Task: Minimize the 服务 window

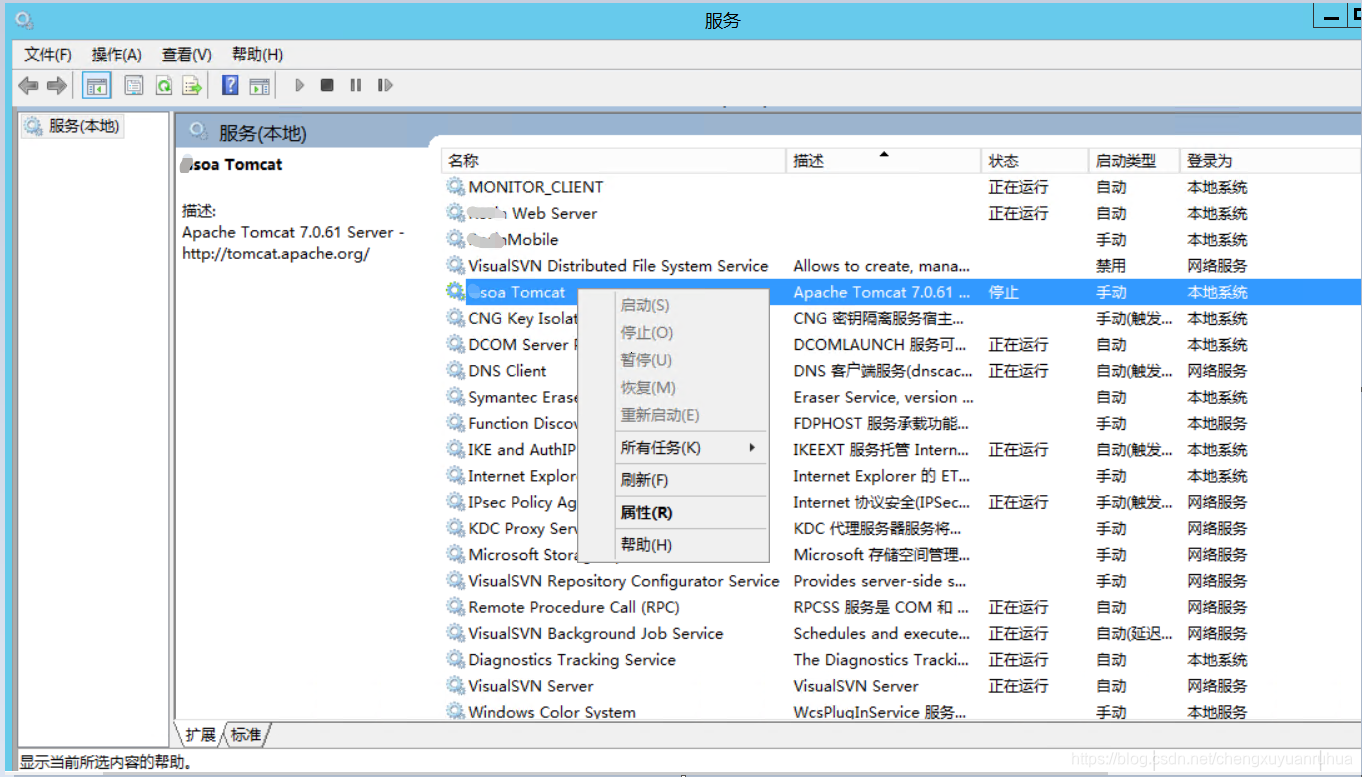Action: pyautogui.click(x=1329, y=17)
